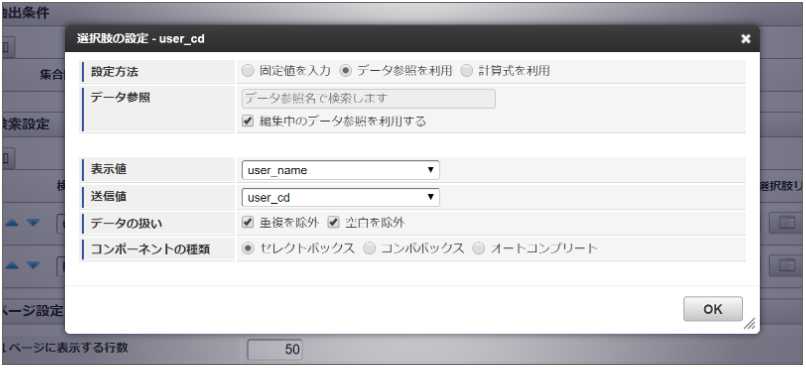The width and height of the screenshot is (806, 369).
Task: Click the dialog resize grip icon
Action: (750, 323)
